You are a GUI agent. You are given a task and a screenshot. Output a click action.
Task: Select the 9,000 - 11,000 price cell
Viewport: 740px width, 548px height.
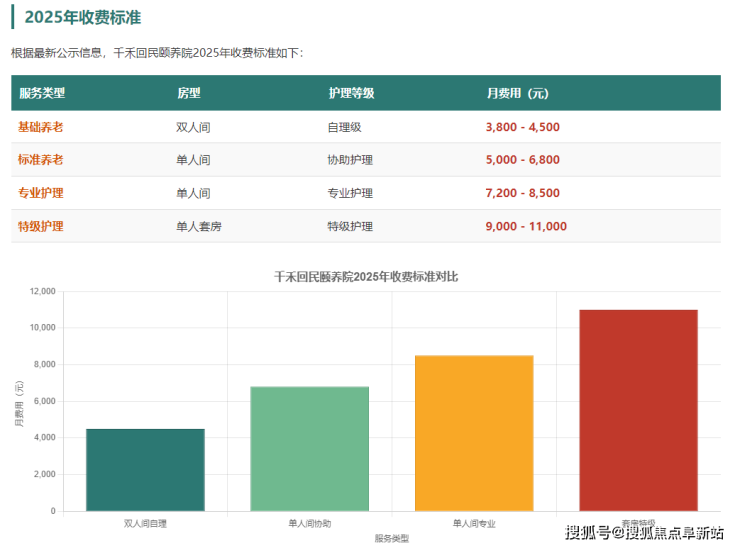(x=526, y=226)
